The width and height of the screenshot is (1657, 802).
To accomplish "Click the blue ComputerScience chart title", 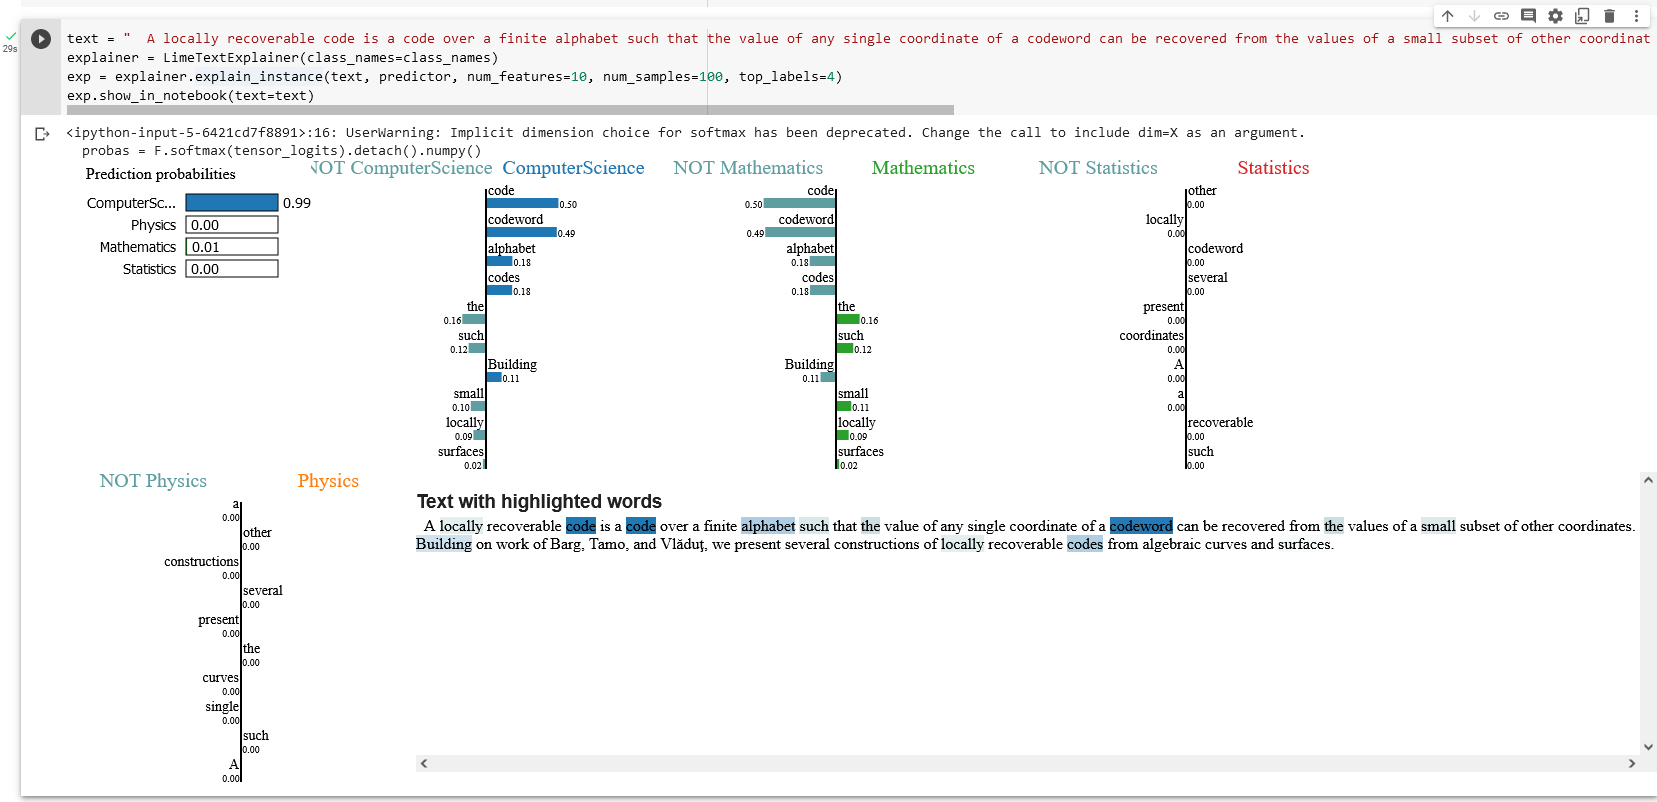I will pos(573,168).
